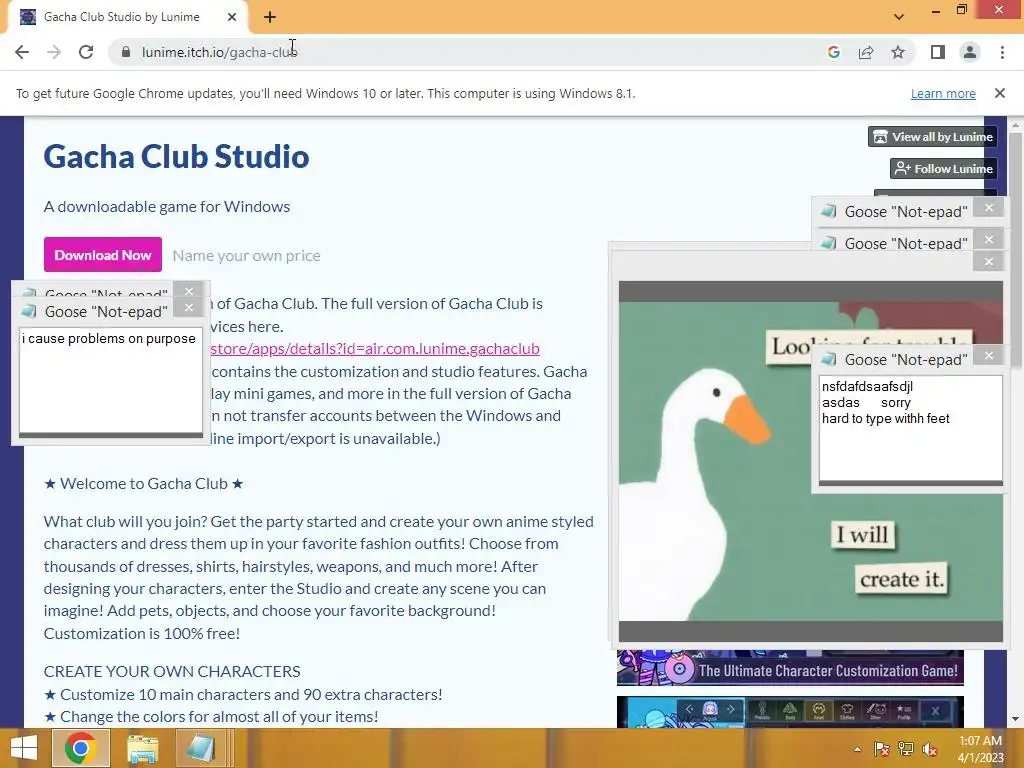Toggle the Chrome side panel icon
The image size is (1024, 768).
coord(938,52)
